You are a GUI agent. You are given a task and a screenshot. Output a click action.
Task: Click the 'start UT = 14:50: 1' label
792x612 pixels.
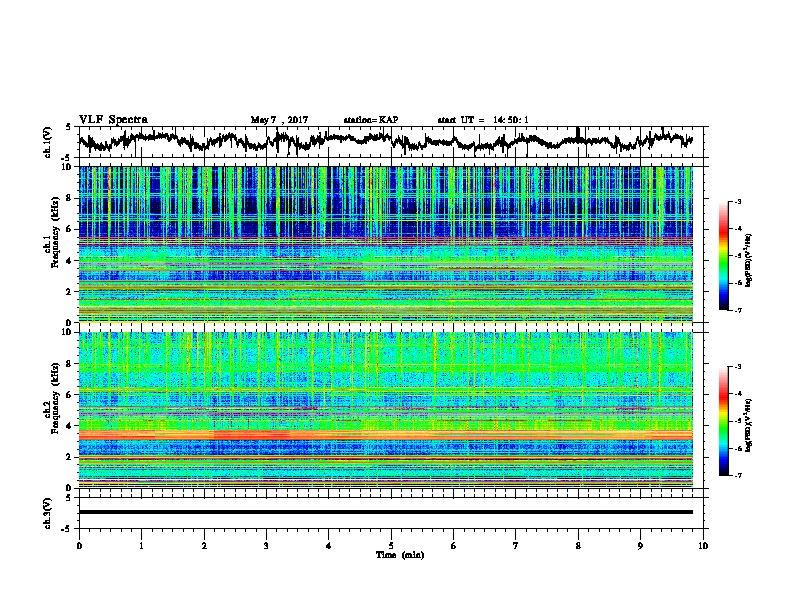click(x=483, y=120)
